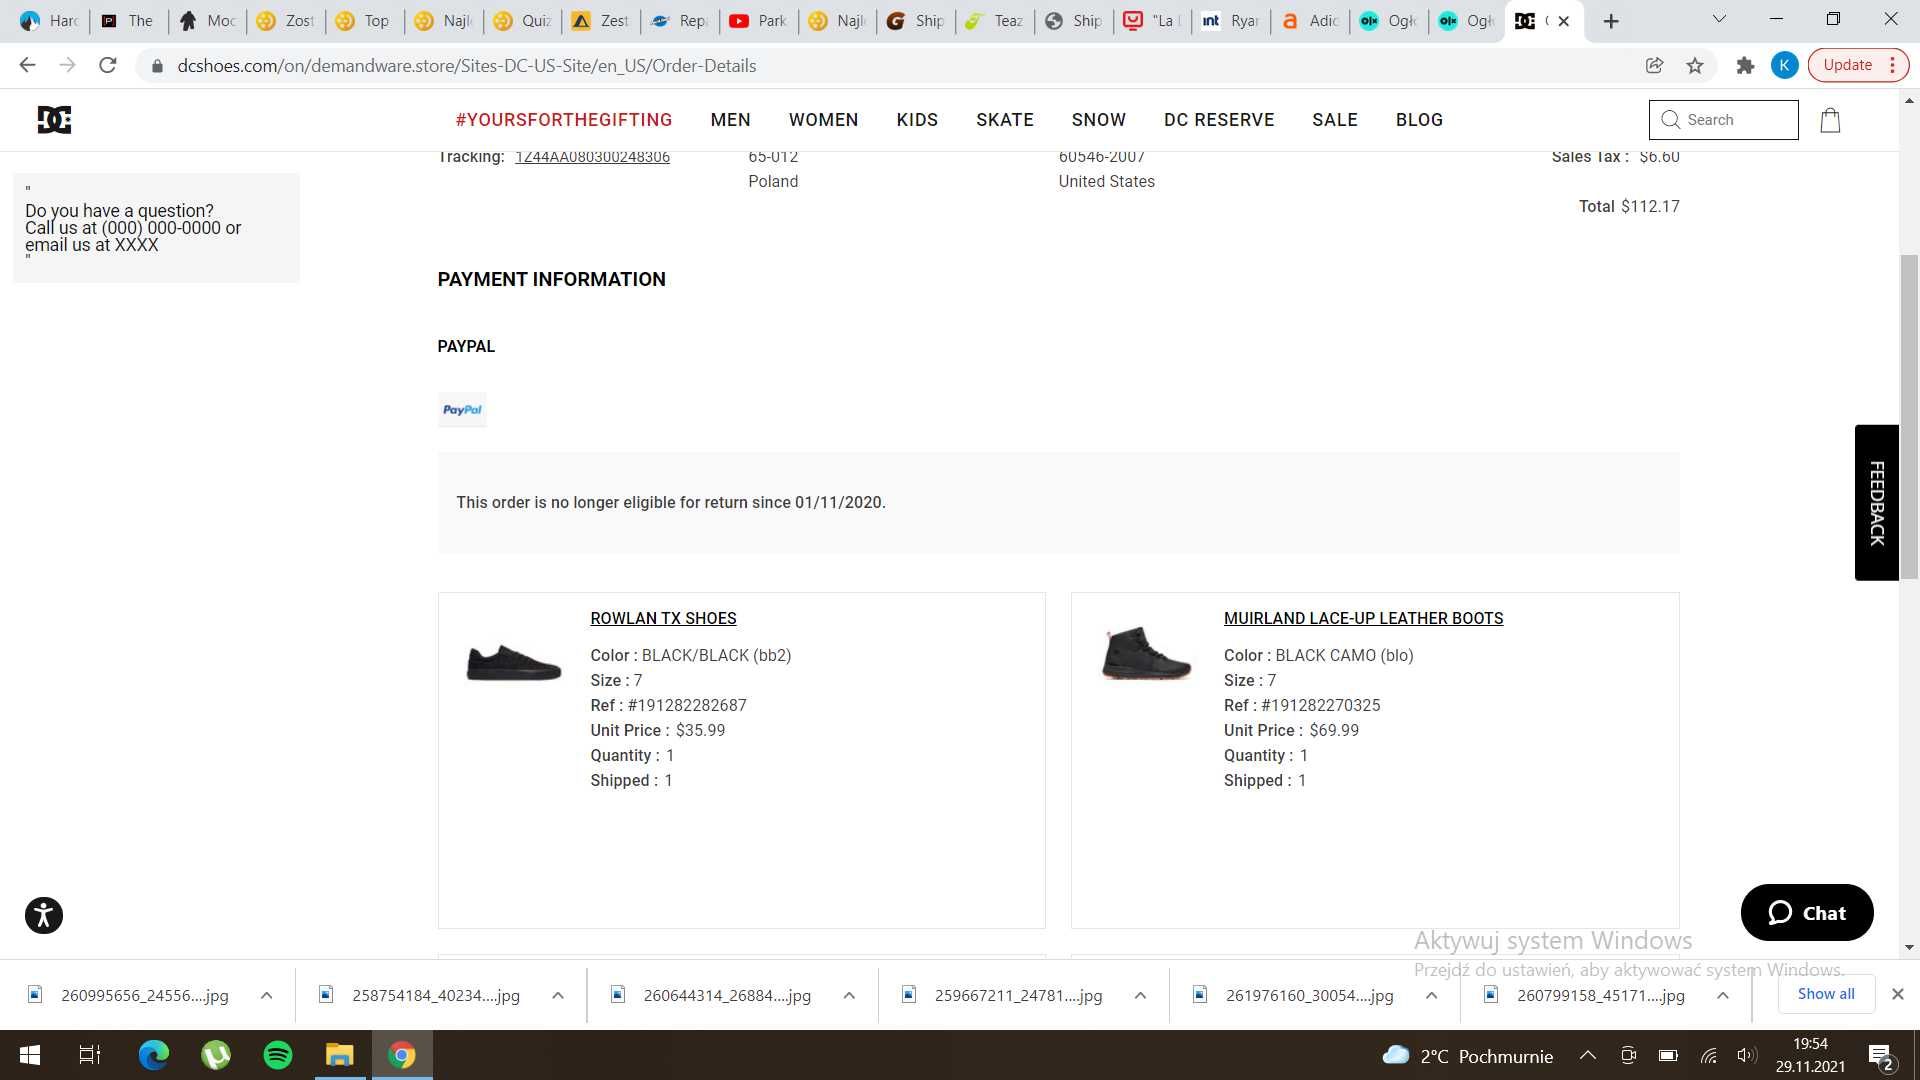Click the site lock icon in address bar
Screen dimensions: 1920x1080
point(157,66)
